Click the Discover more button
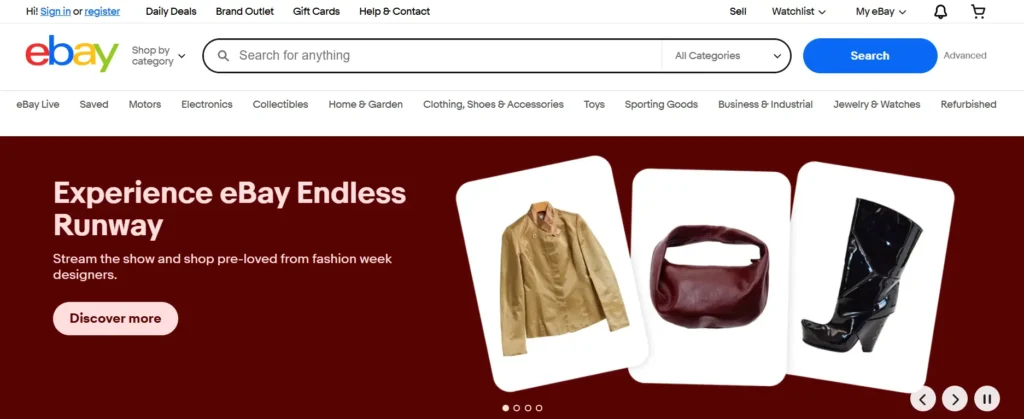 pyautogui.click(x=115, y=318)
